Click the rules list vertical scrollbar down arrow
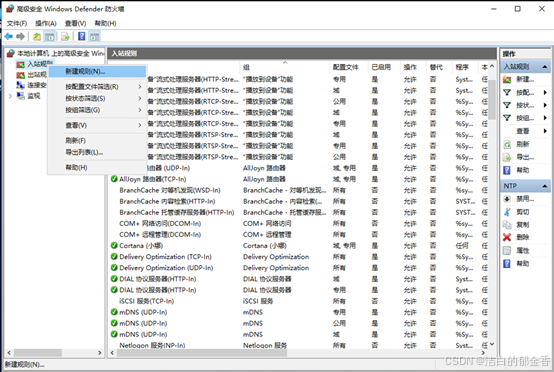554x372 pixels. [x=493, y=344]
